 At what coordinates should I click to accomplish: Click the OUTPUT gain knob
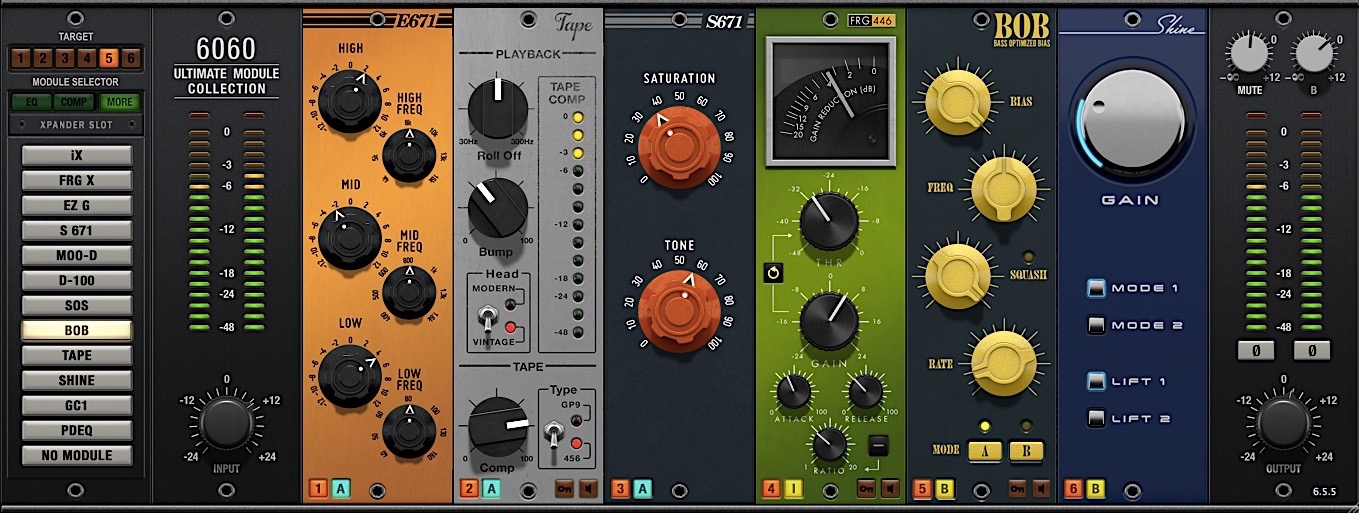(1284, 424)
